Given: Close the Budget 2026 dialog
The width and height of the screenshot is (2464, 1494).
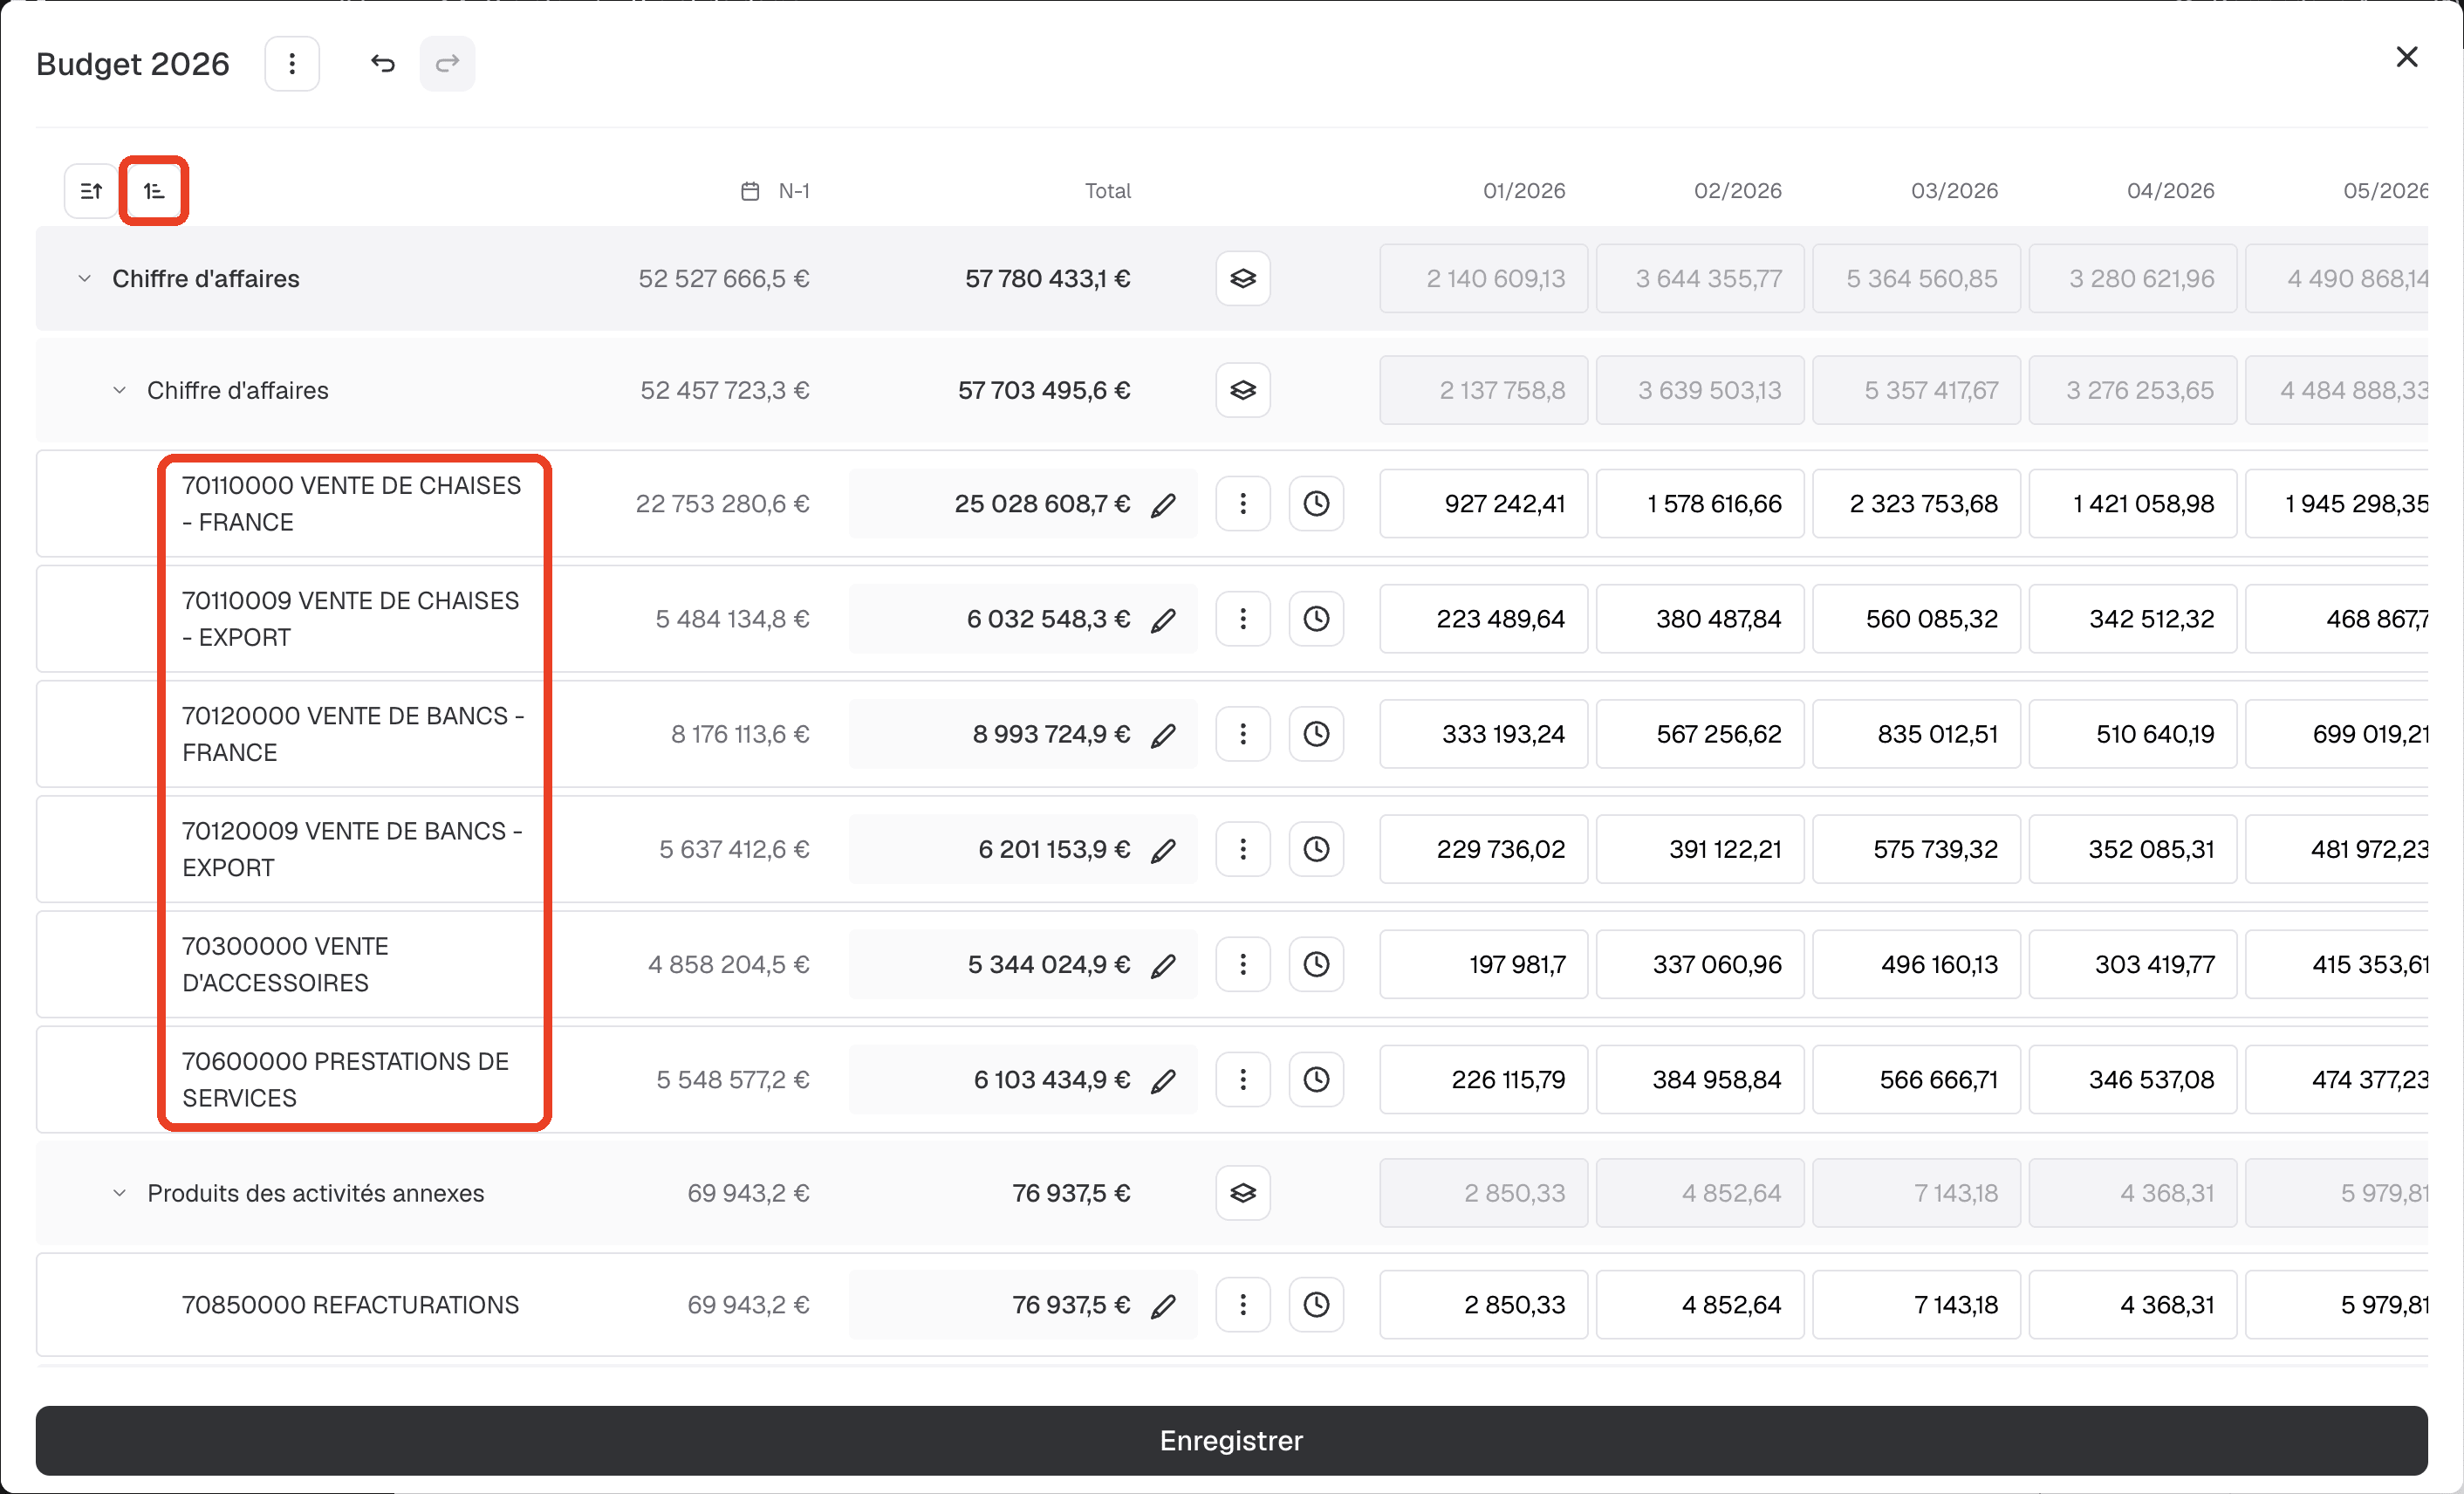Looking at the screenshot, I should click(x=2407, y=57).
